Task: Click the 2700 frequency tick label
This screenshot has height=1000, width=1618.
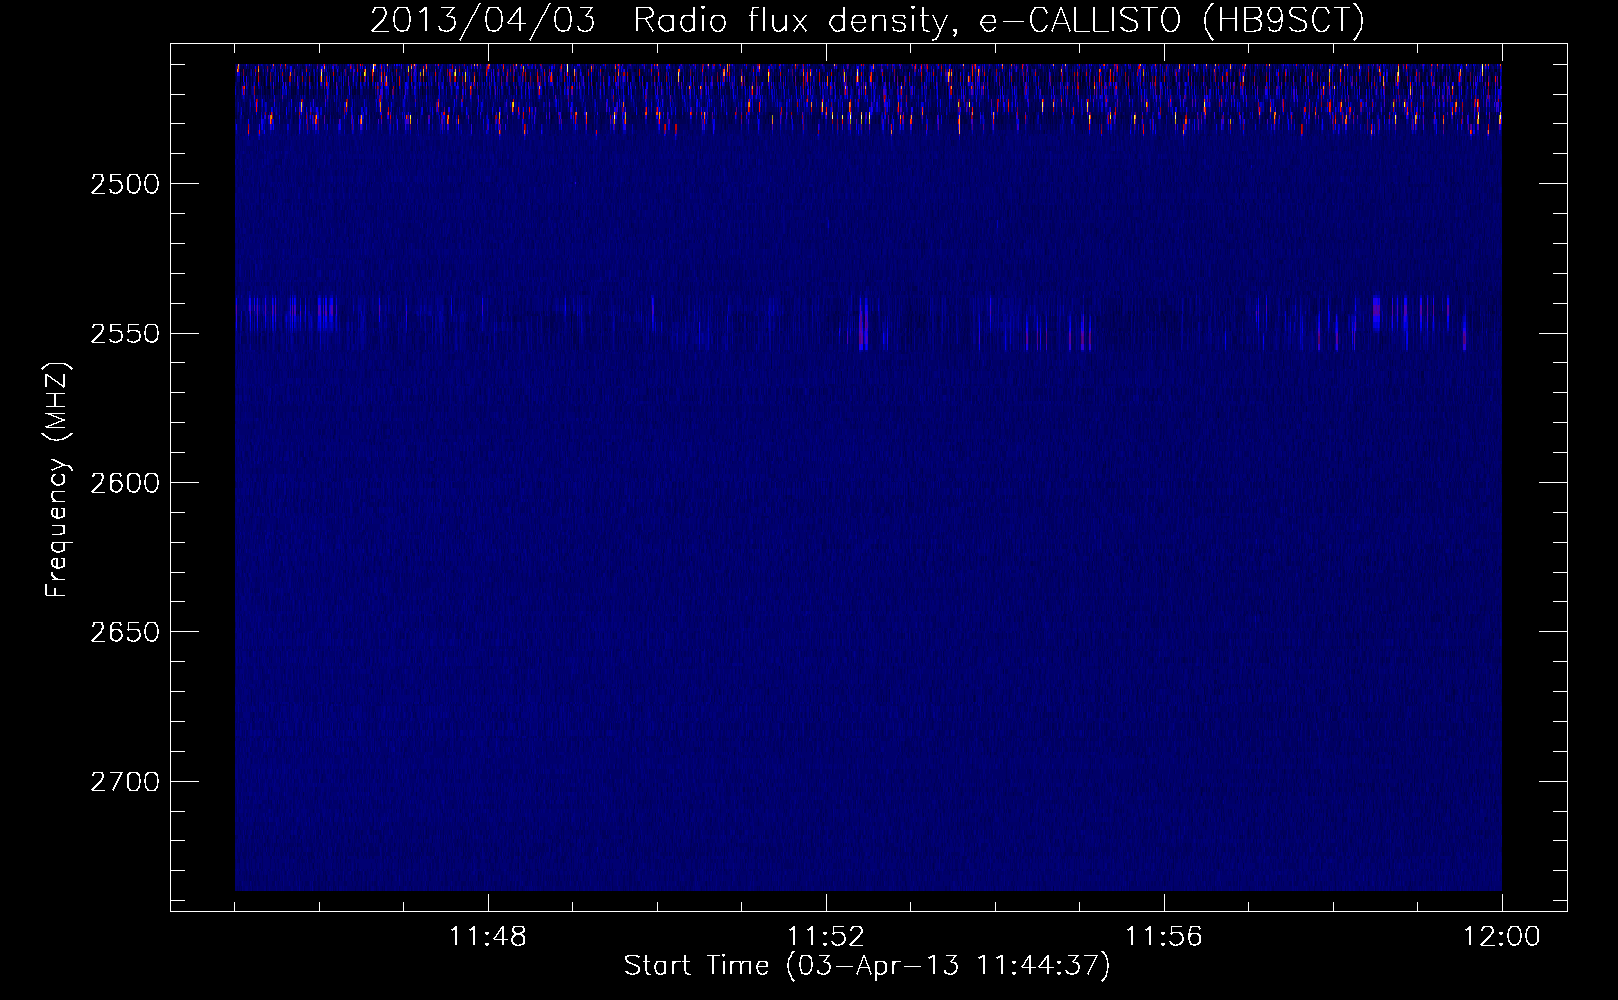Action: click(124, 781)
